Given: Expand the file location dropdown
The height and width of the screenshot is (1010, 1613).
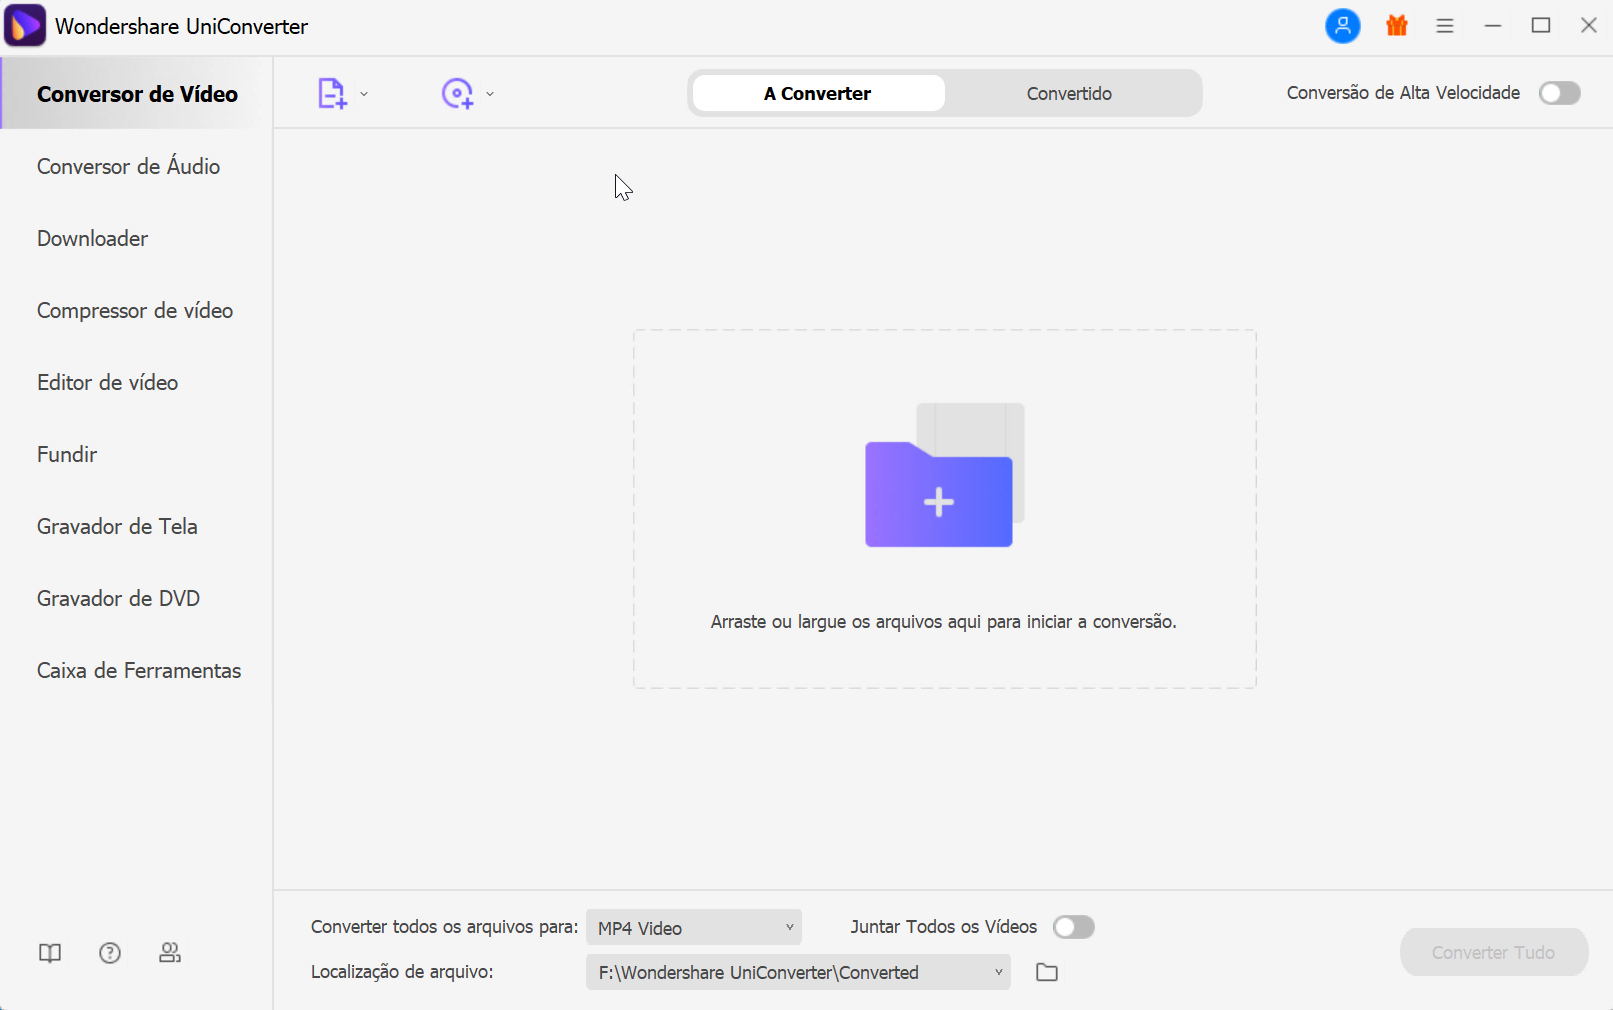Looking at the screenshot, I should coord(997,972).
